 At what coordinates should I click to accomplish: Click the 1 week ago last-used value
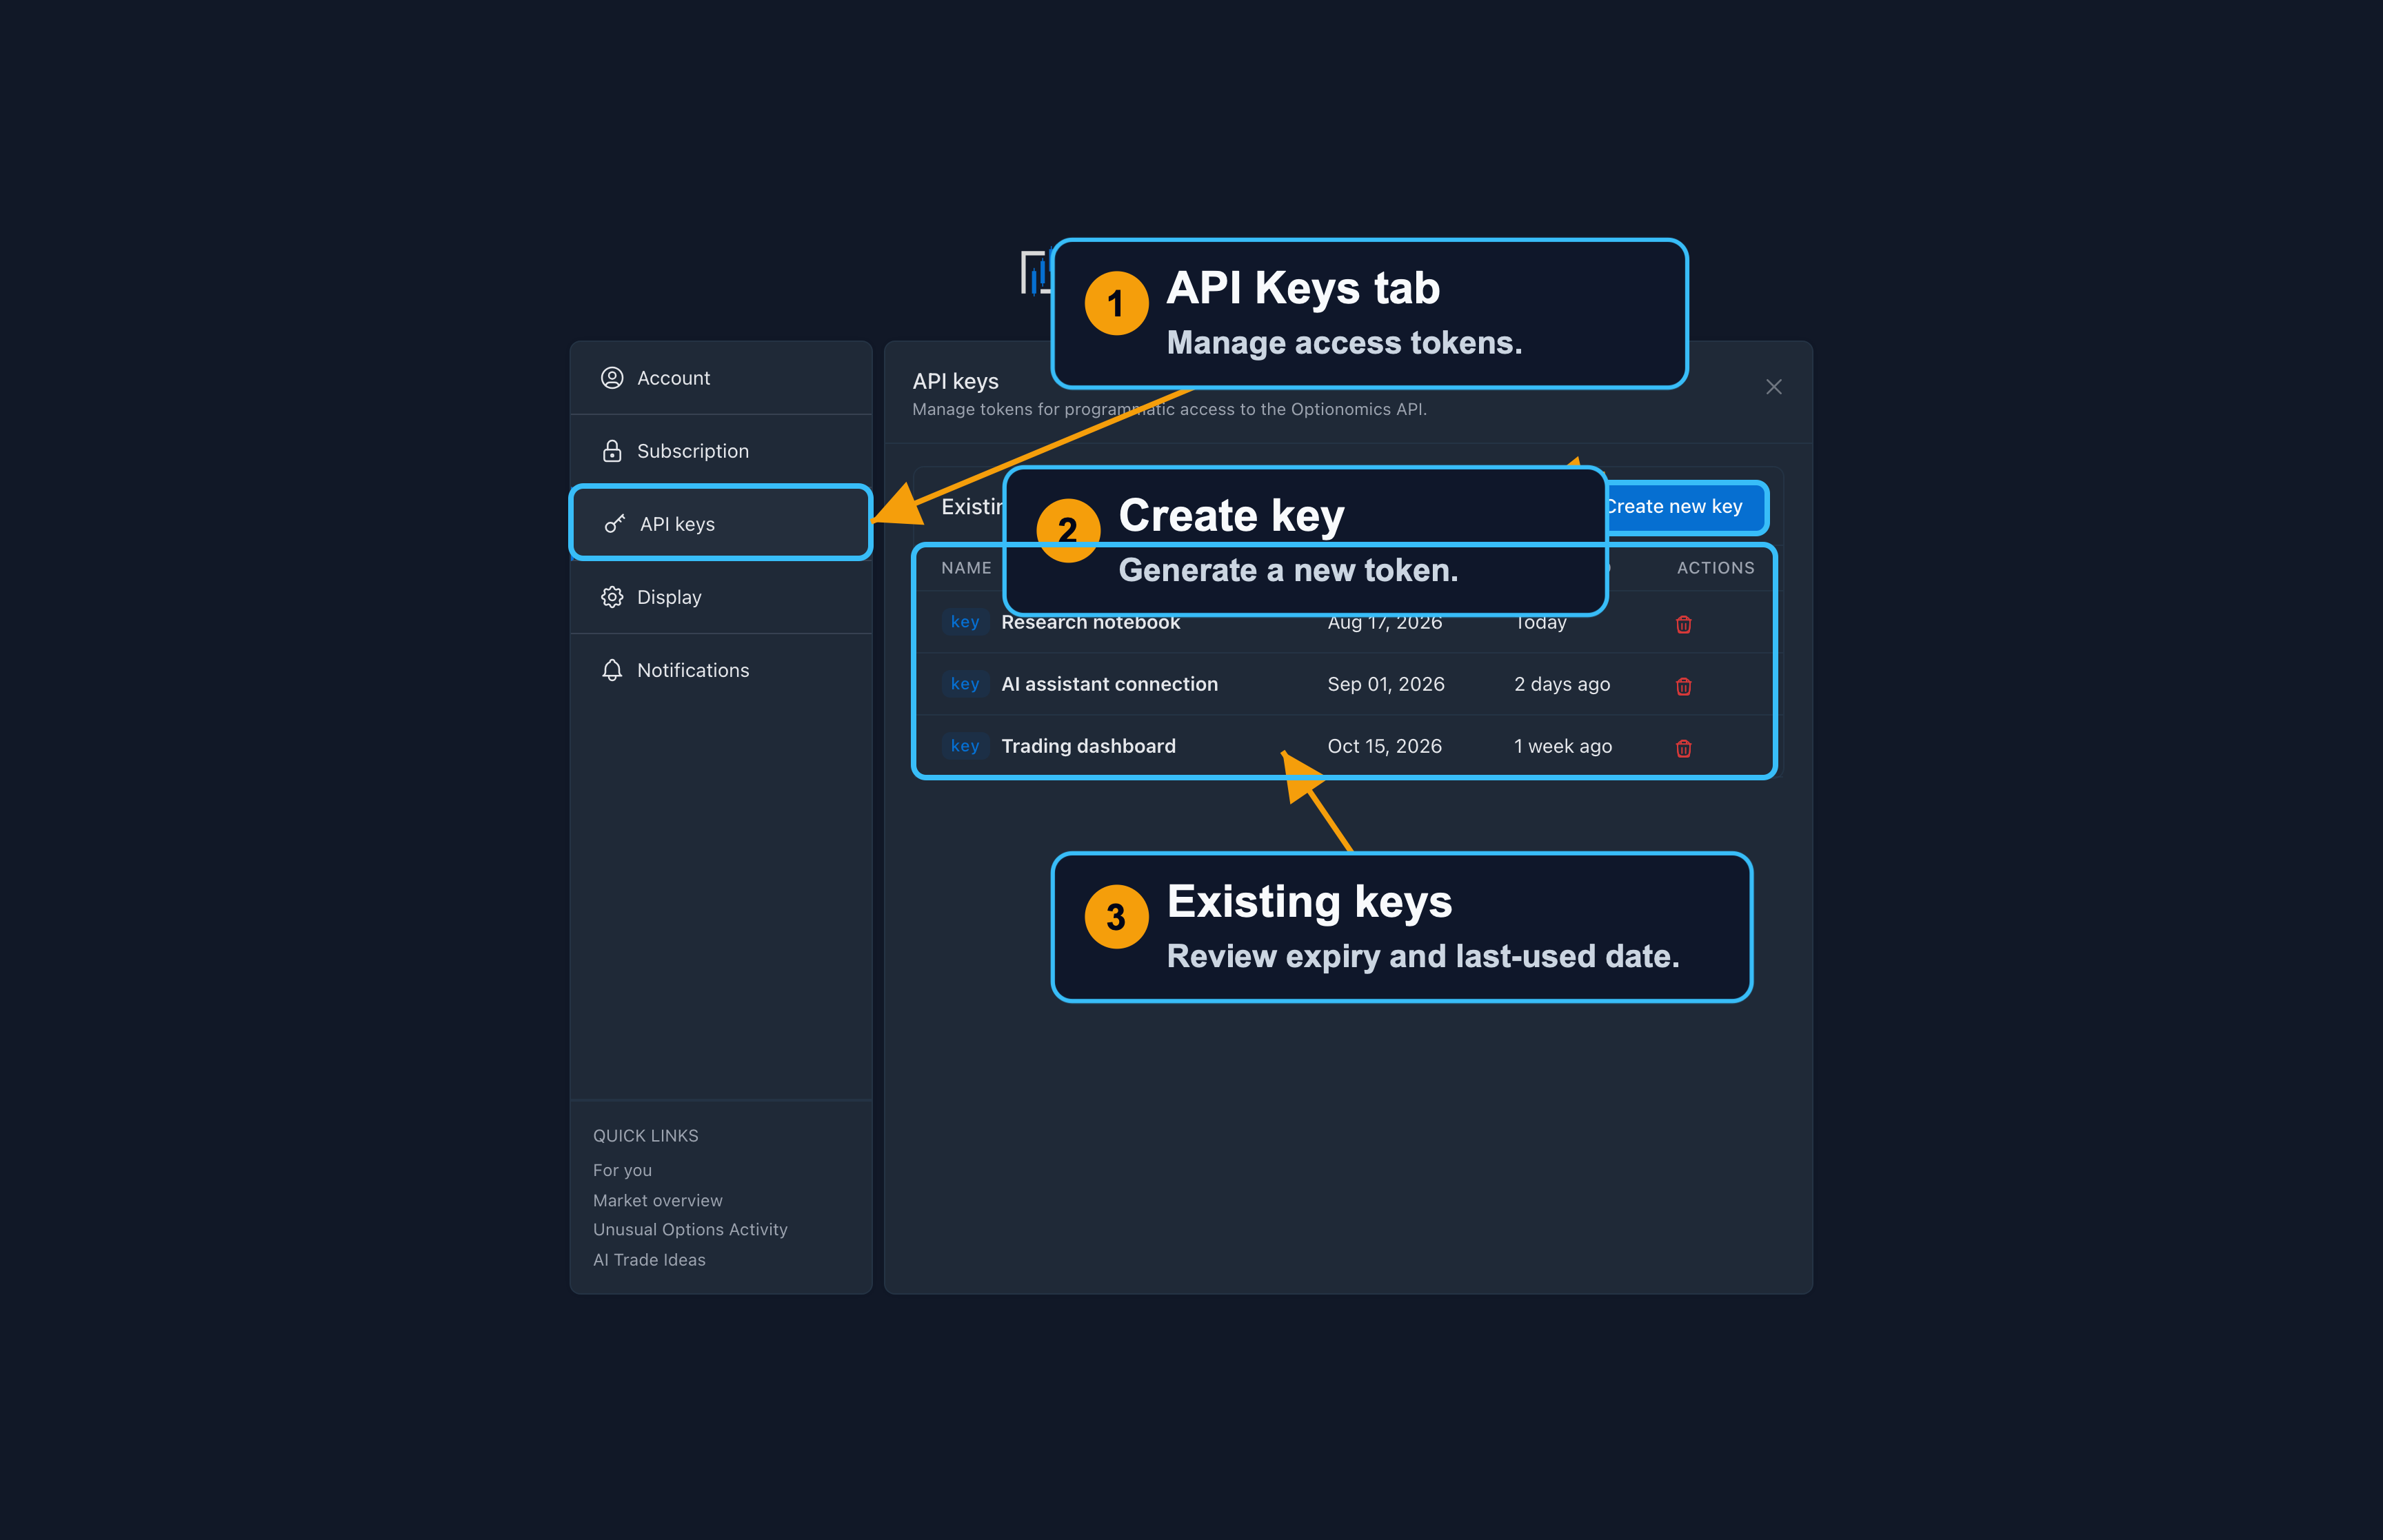pos(1562,746)
